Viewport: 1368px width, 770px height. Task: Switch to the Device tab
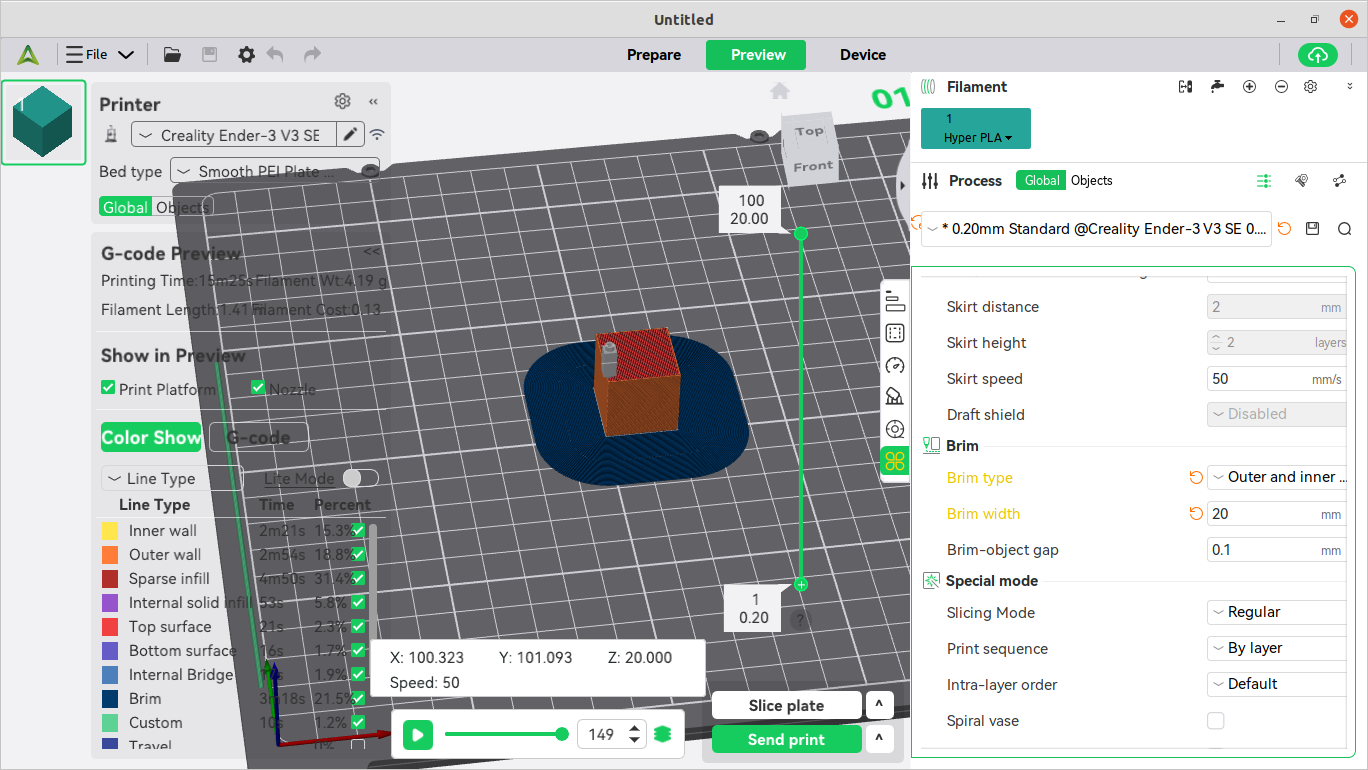(x=862, y=55)
